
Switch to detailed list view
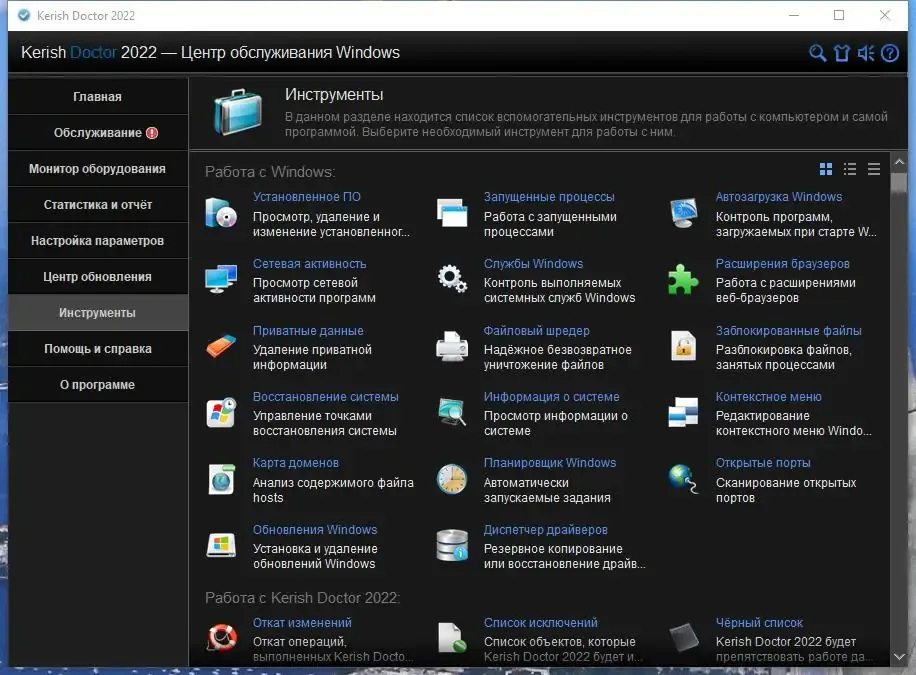[850, 169]
